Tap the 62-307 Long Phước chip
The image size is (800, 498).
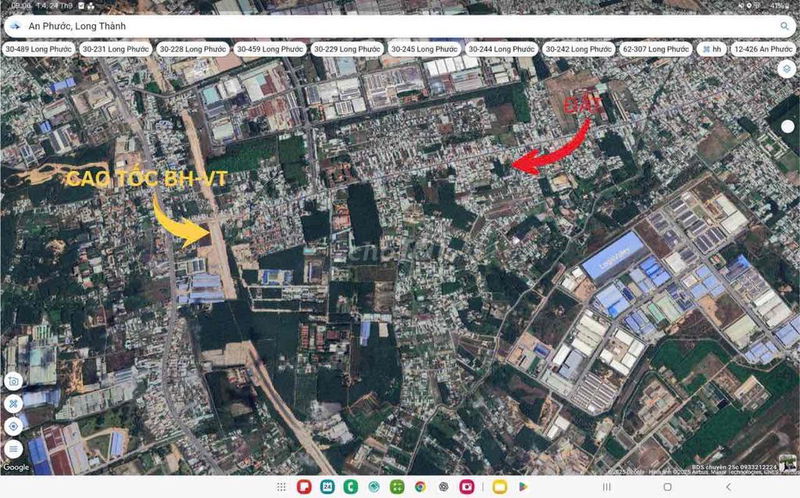pos(655,48)
